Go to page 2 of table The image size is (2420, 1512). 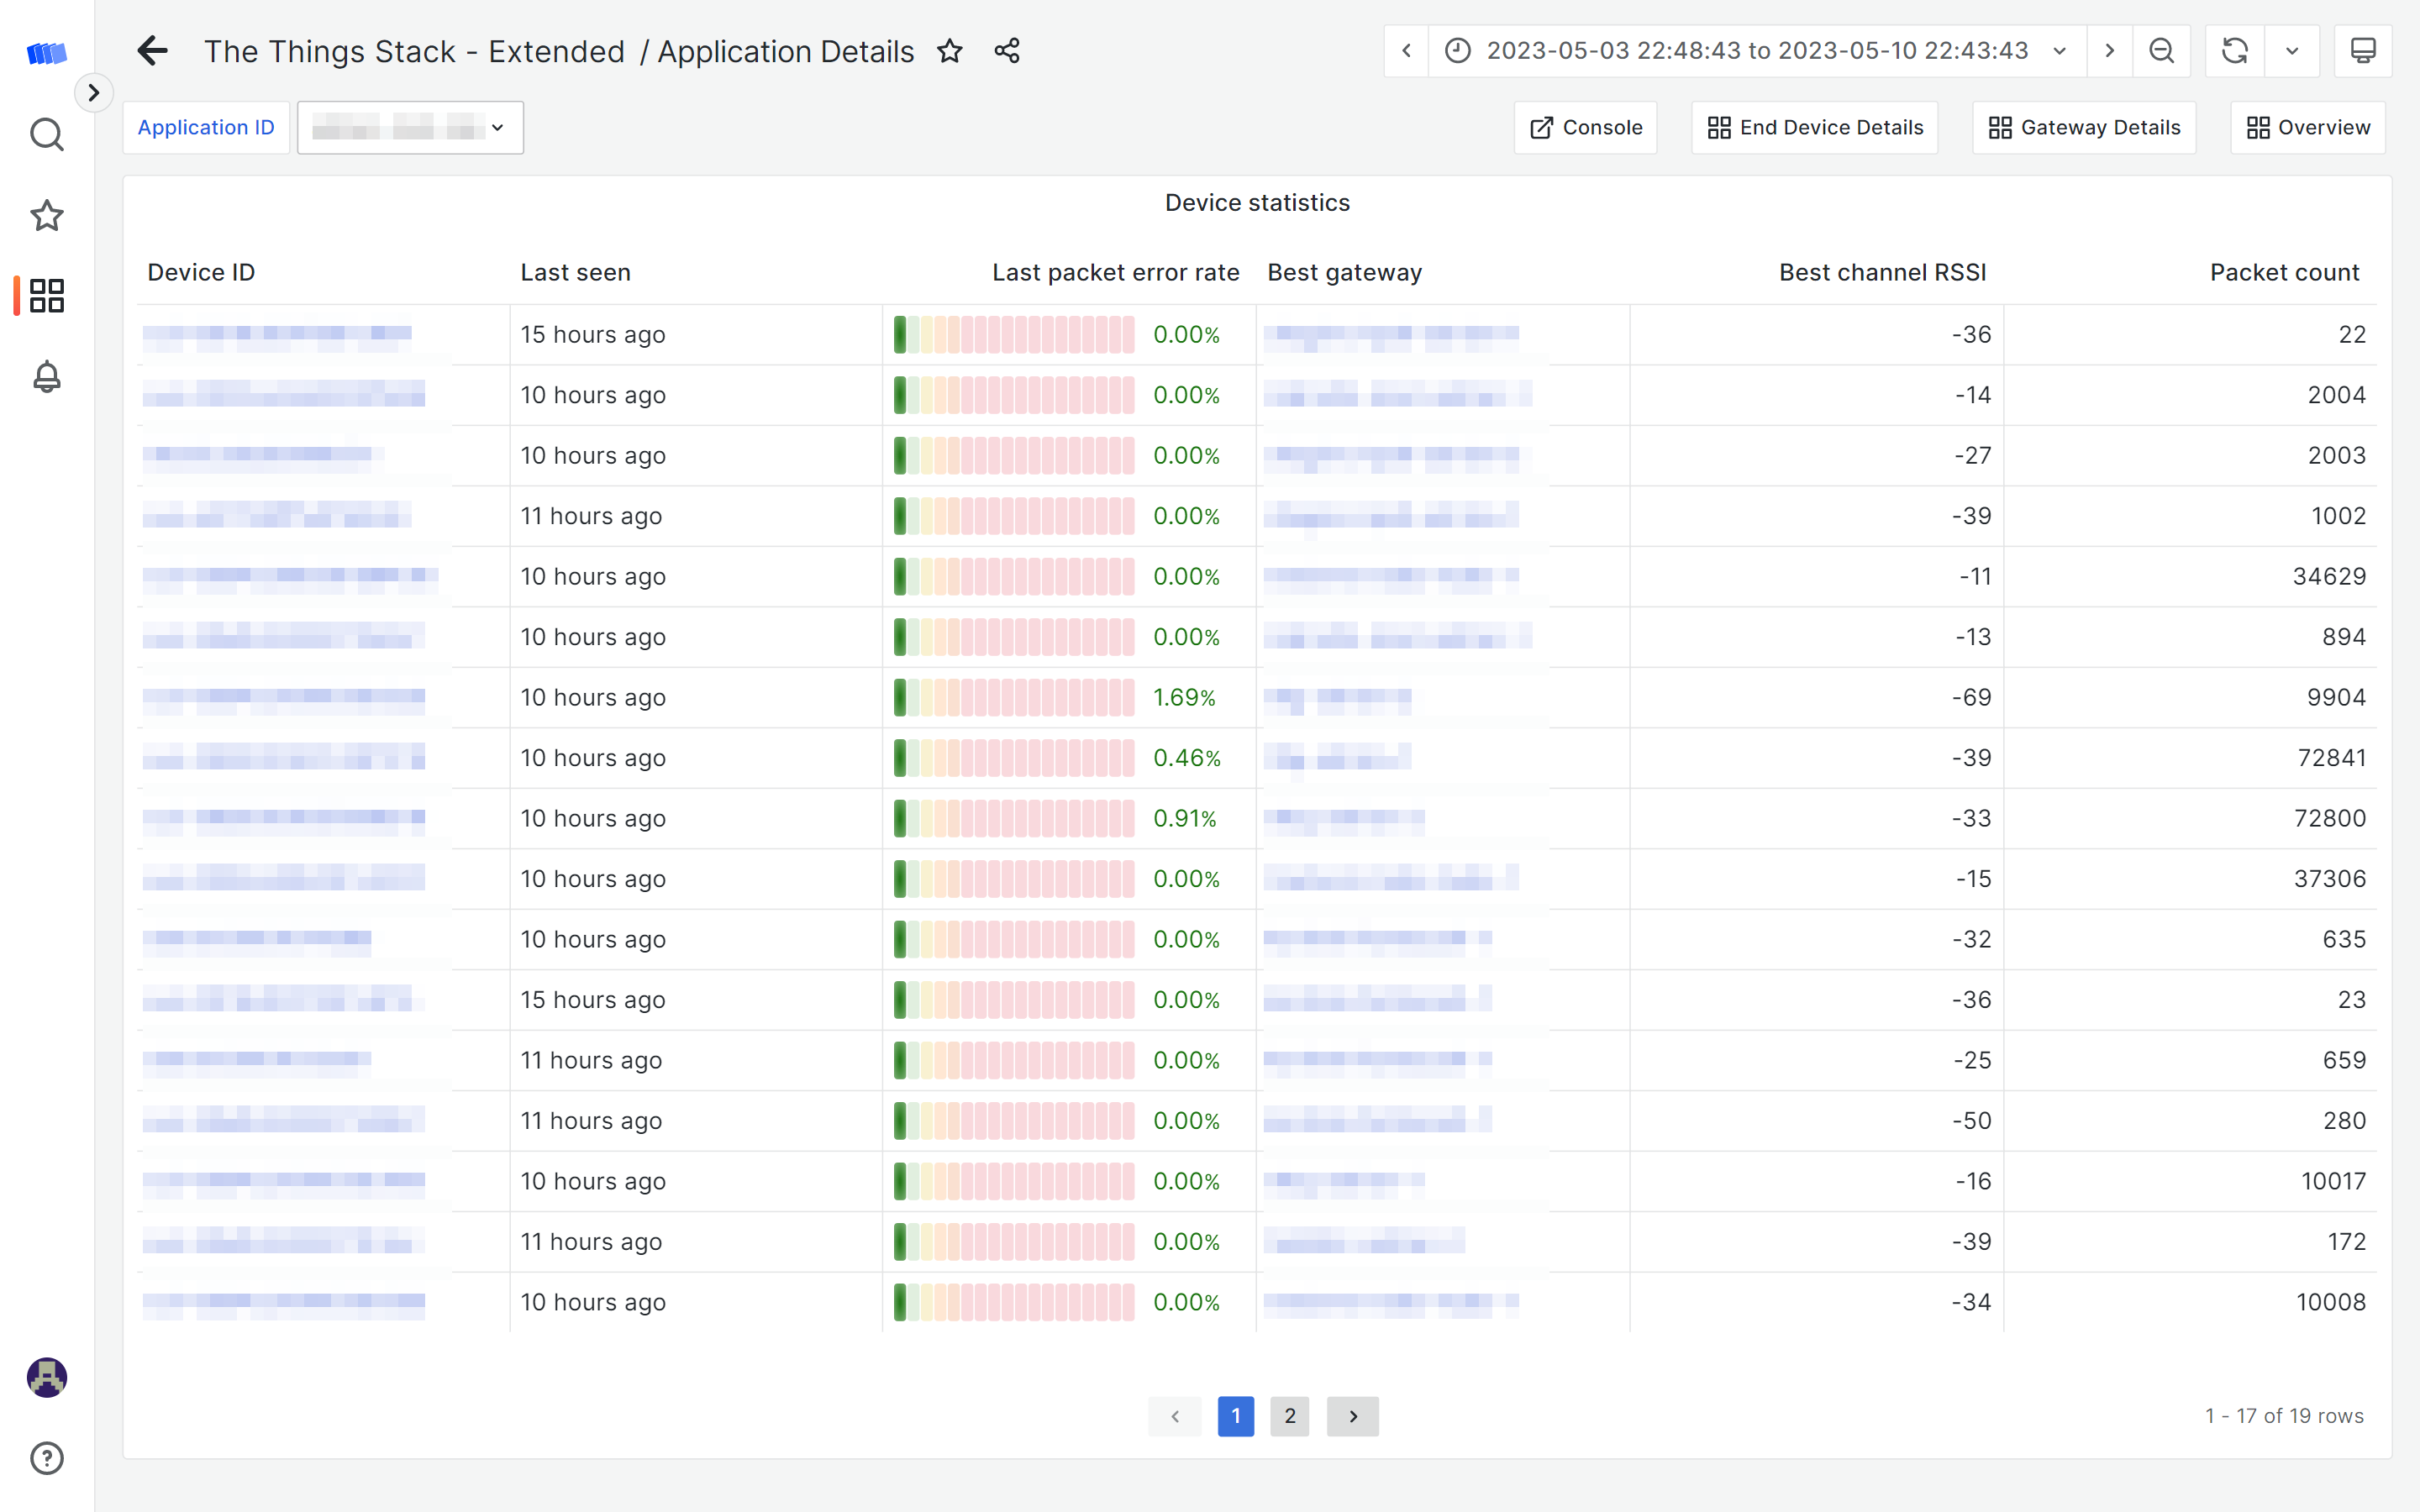[x=1289, y=1416]
